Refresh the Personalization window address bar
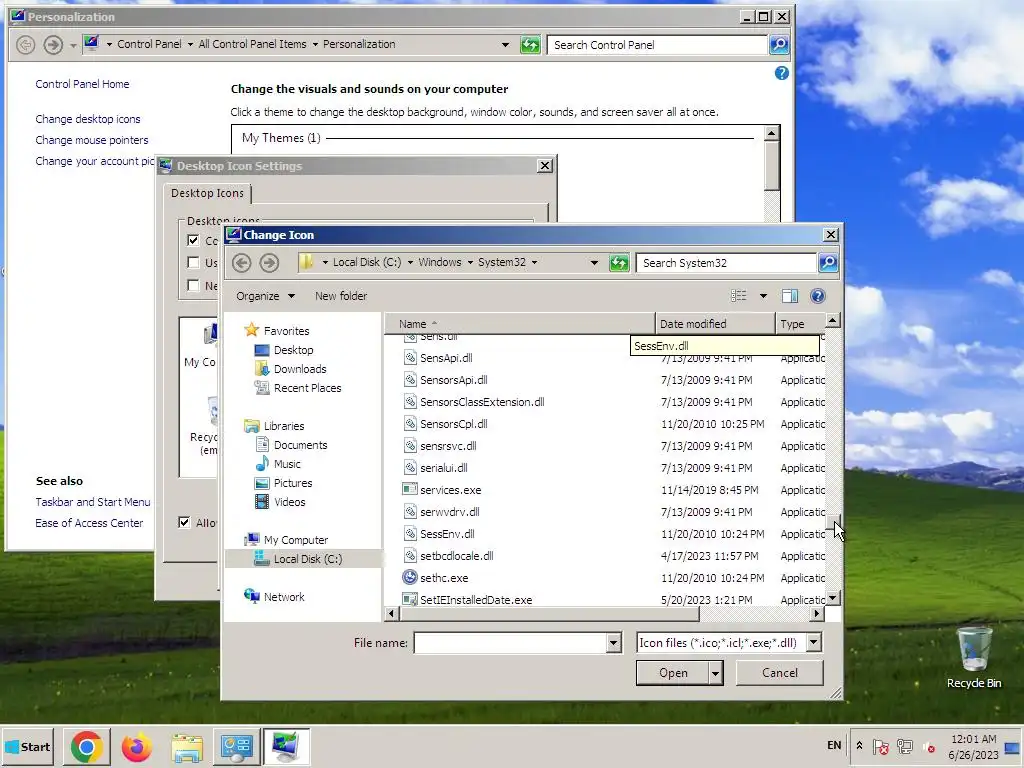The image size is (1024, 768). tap(530, 44)
